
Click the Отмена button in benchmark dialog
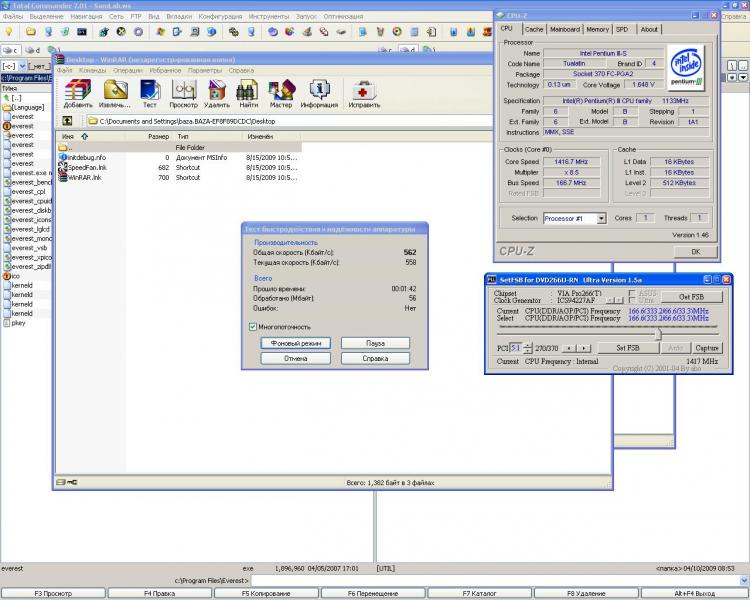[x=296, y=358]
